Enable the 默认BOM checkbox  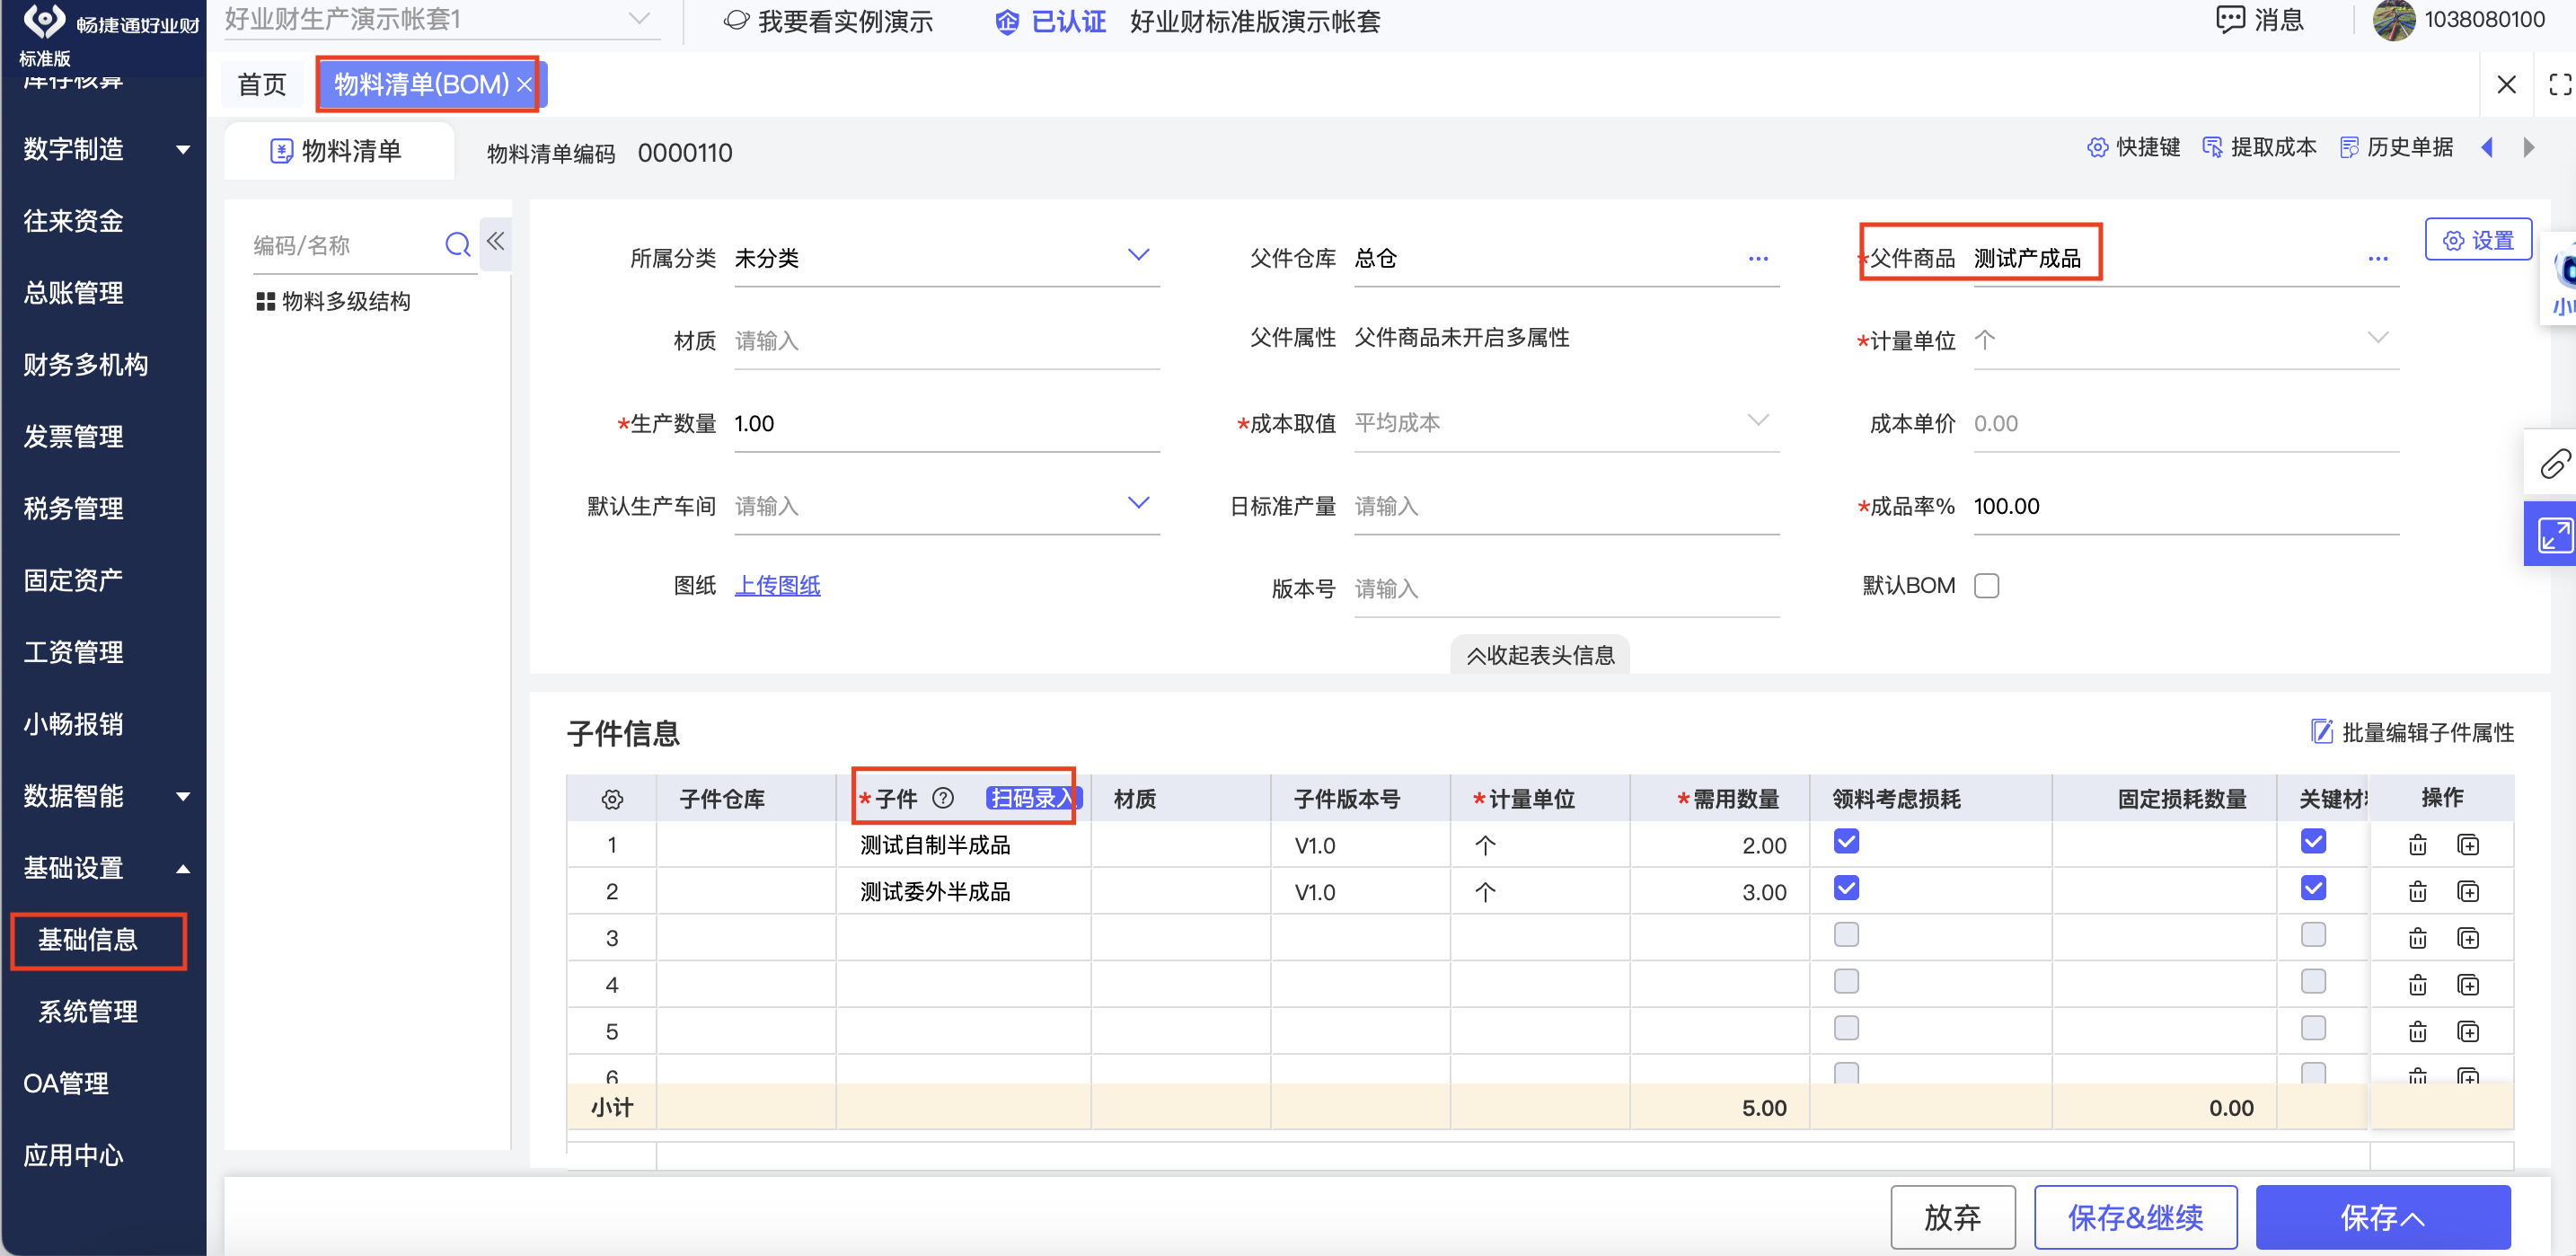pos(1985,585)
